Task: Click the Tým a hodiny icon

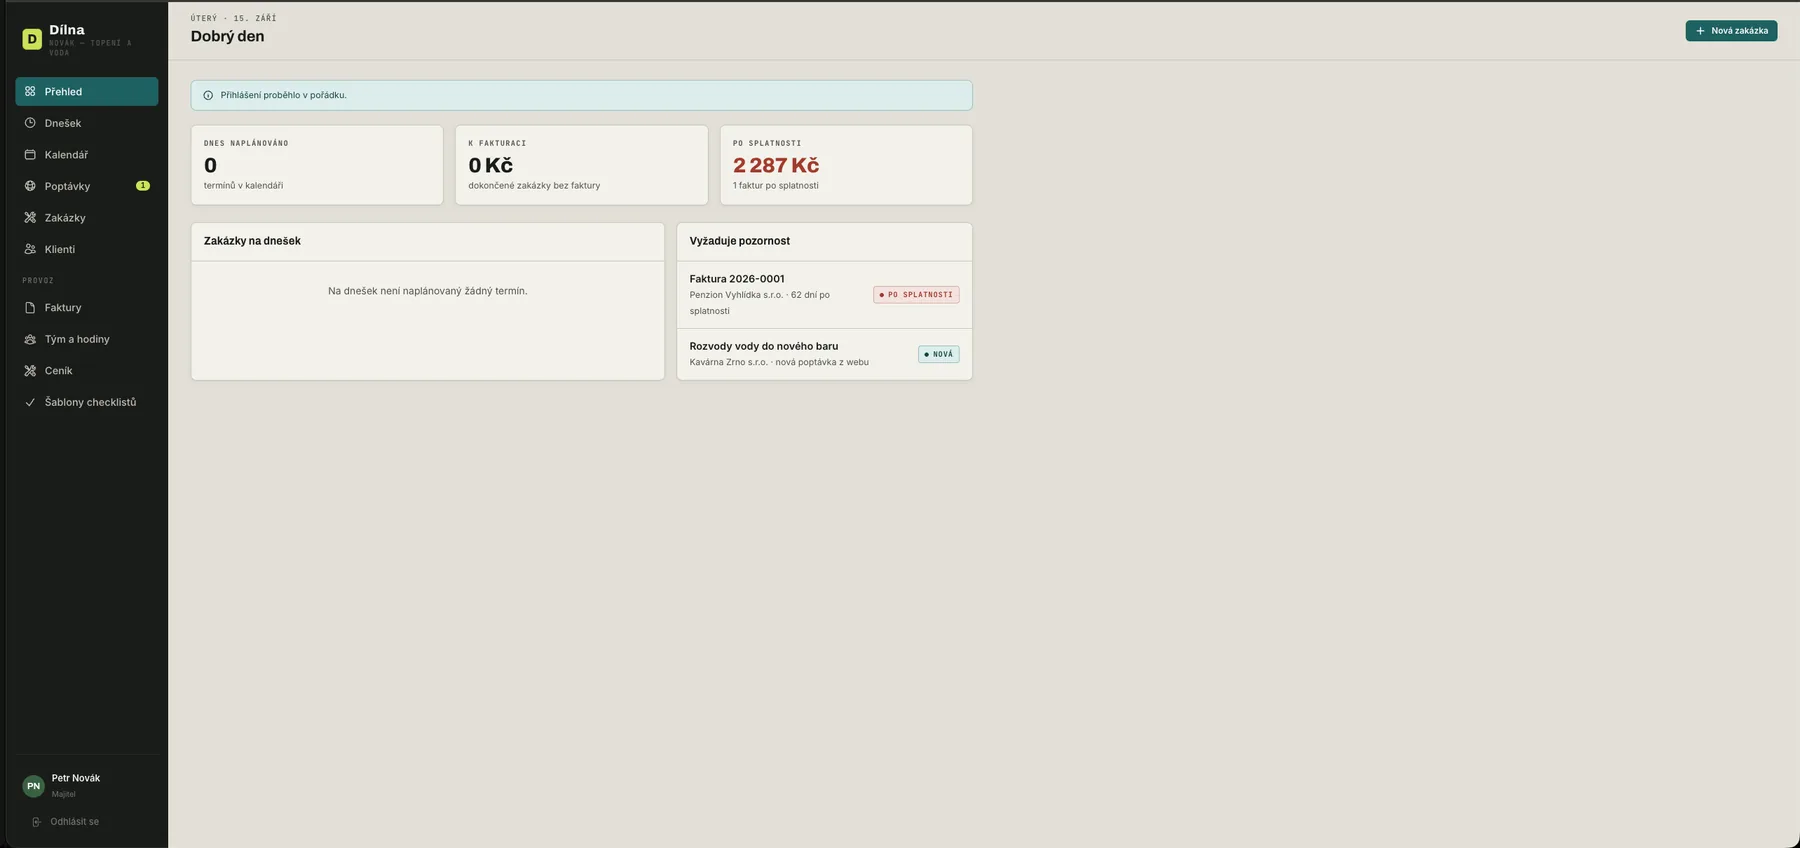Action: click(30, 339)
